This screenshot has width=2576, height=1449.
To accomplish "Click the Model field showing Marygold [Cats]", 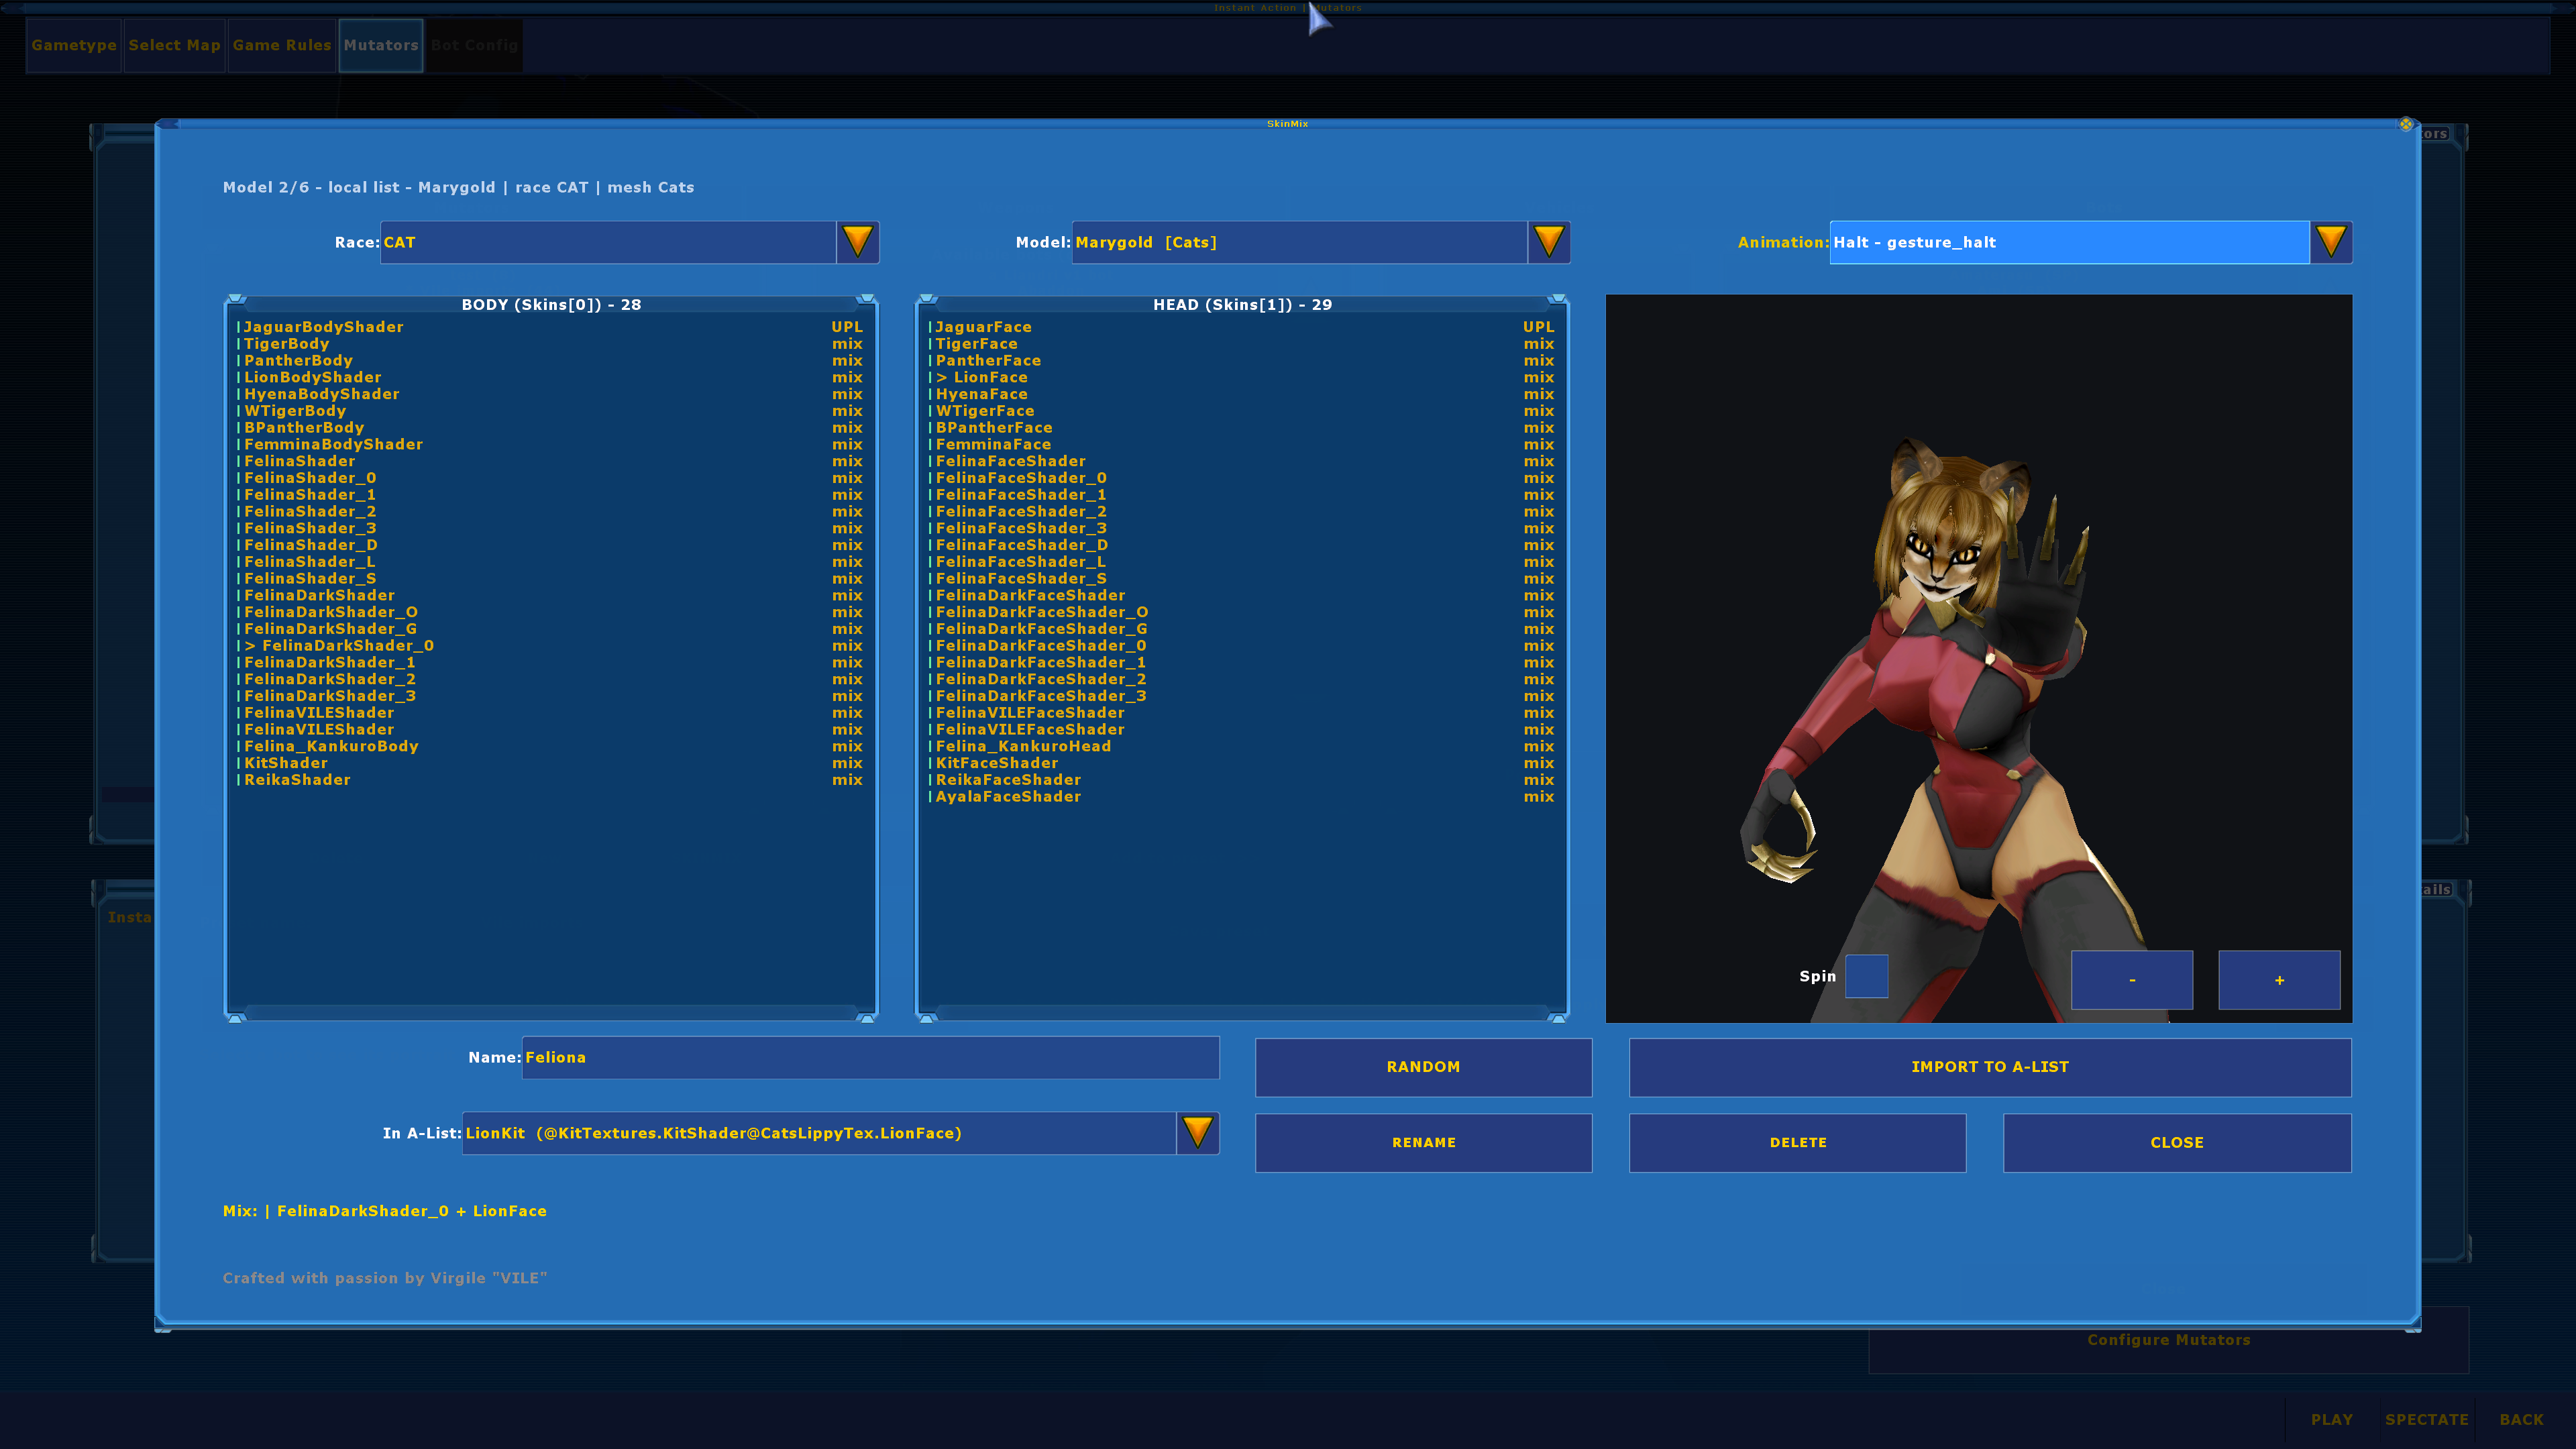I will (x=1299, y=242).
